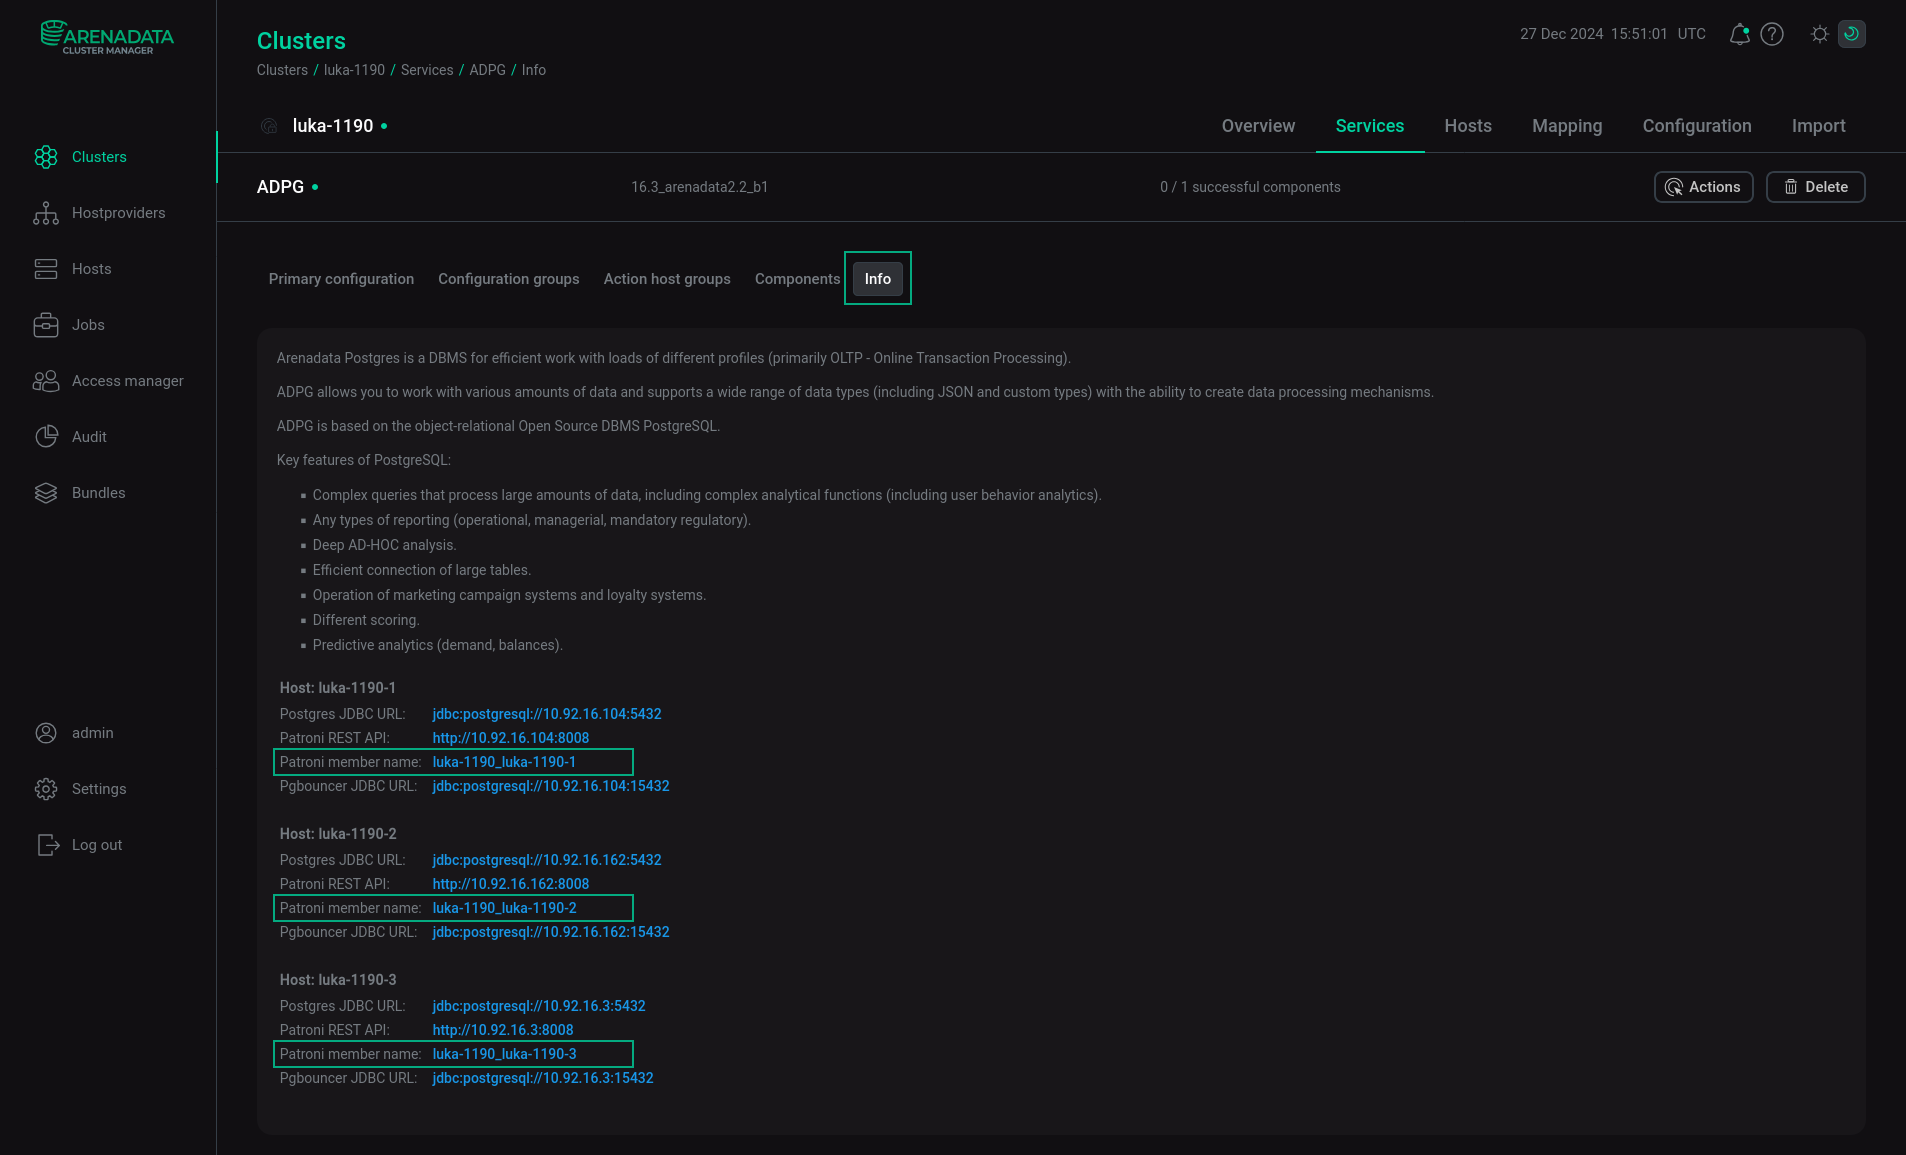Click the date and time display
Viewport: 1906px width, 1155px height.
tap(1613, 34)
